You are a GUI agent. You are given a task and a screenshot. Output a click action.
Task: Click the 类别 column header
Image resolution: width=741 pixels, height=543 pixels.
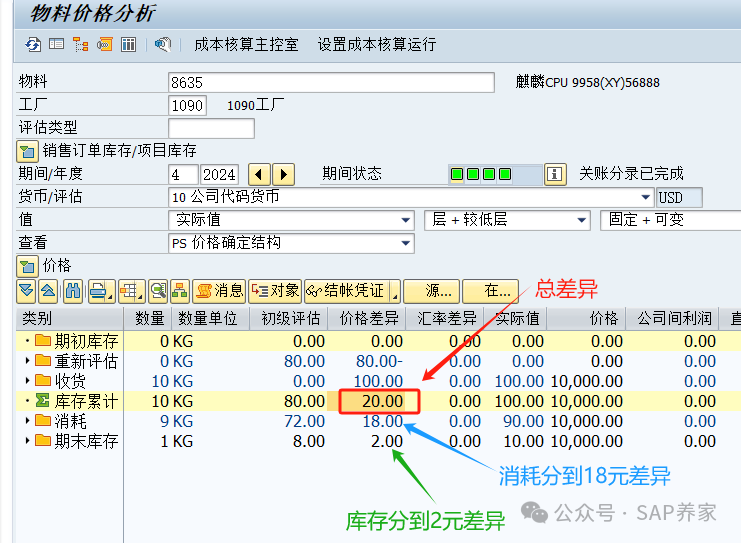pos(70,318)
